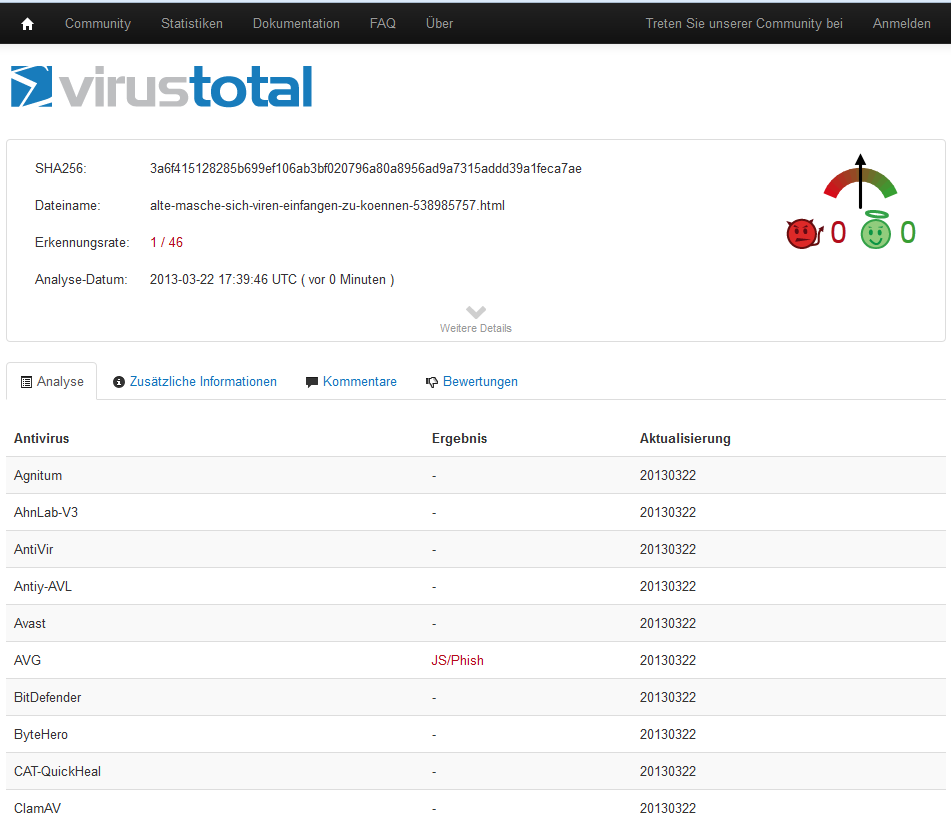Click the Dateiname label
Image resolution: width=951 pixels, height=823 pixels.
pyautogui.click(x=67, y=206)
